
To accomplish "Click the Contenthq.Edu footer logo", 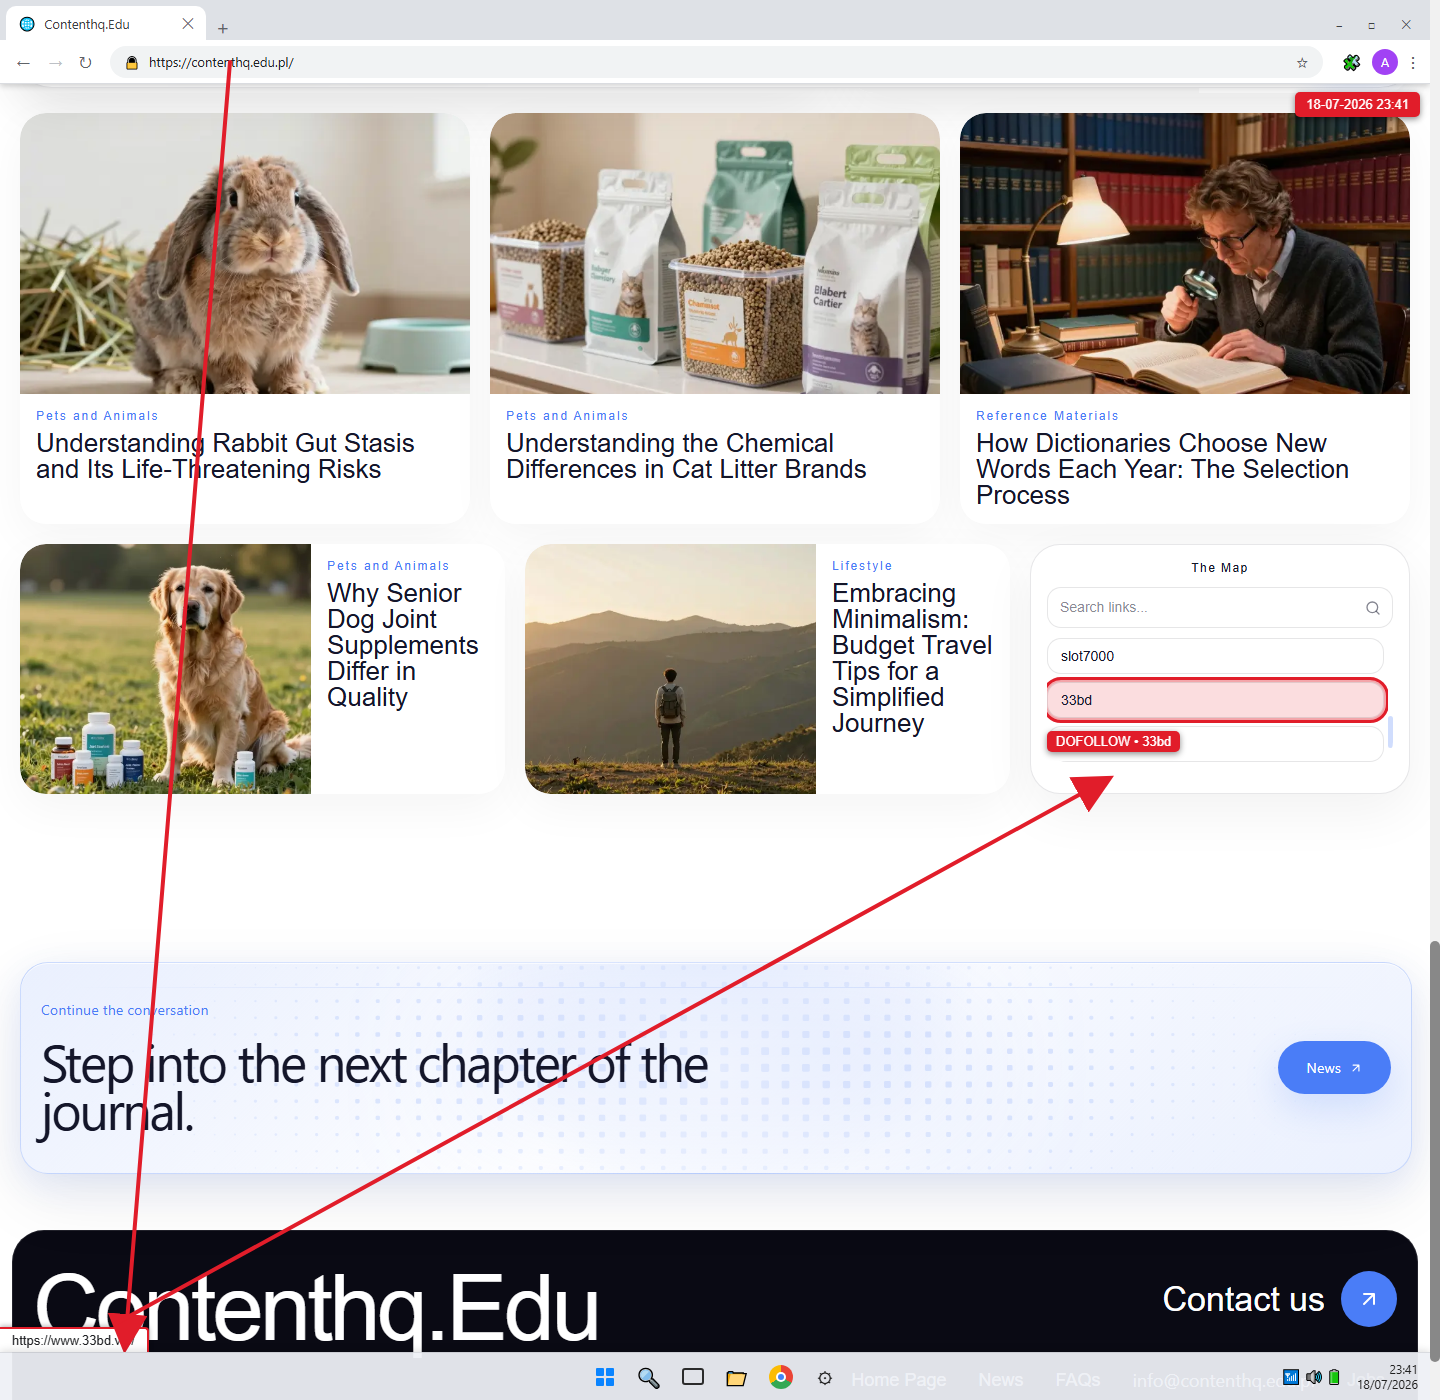I will coord(316,1308).
